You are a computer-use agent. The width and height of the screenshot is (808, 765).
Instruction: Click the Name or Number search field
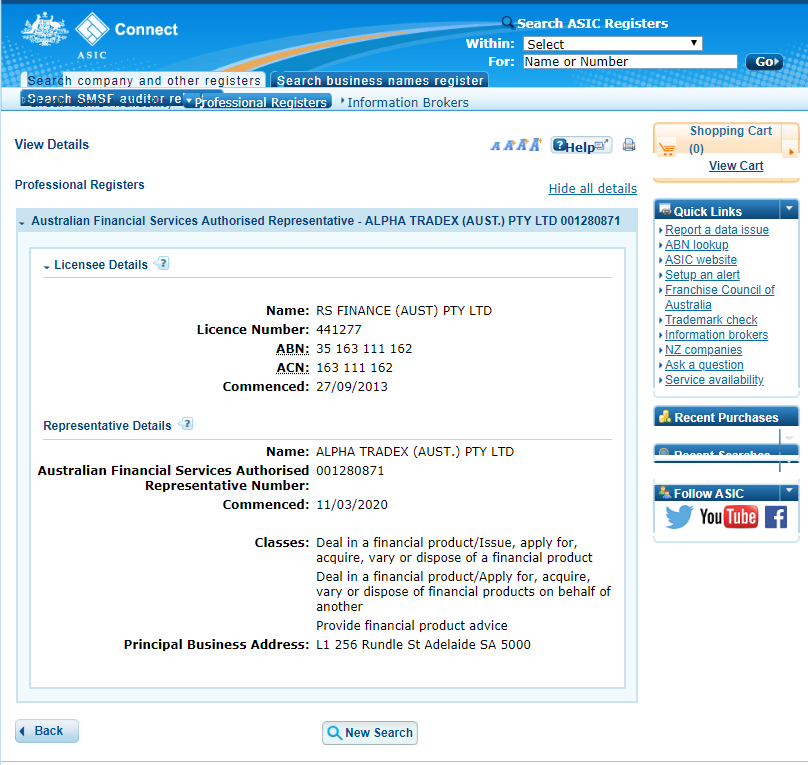629,62
